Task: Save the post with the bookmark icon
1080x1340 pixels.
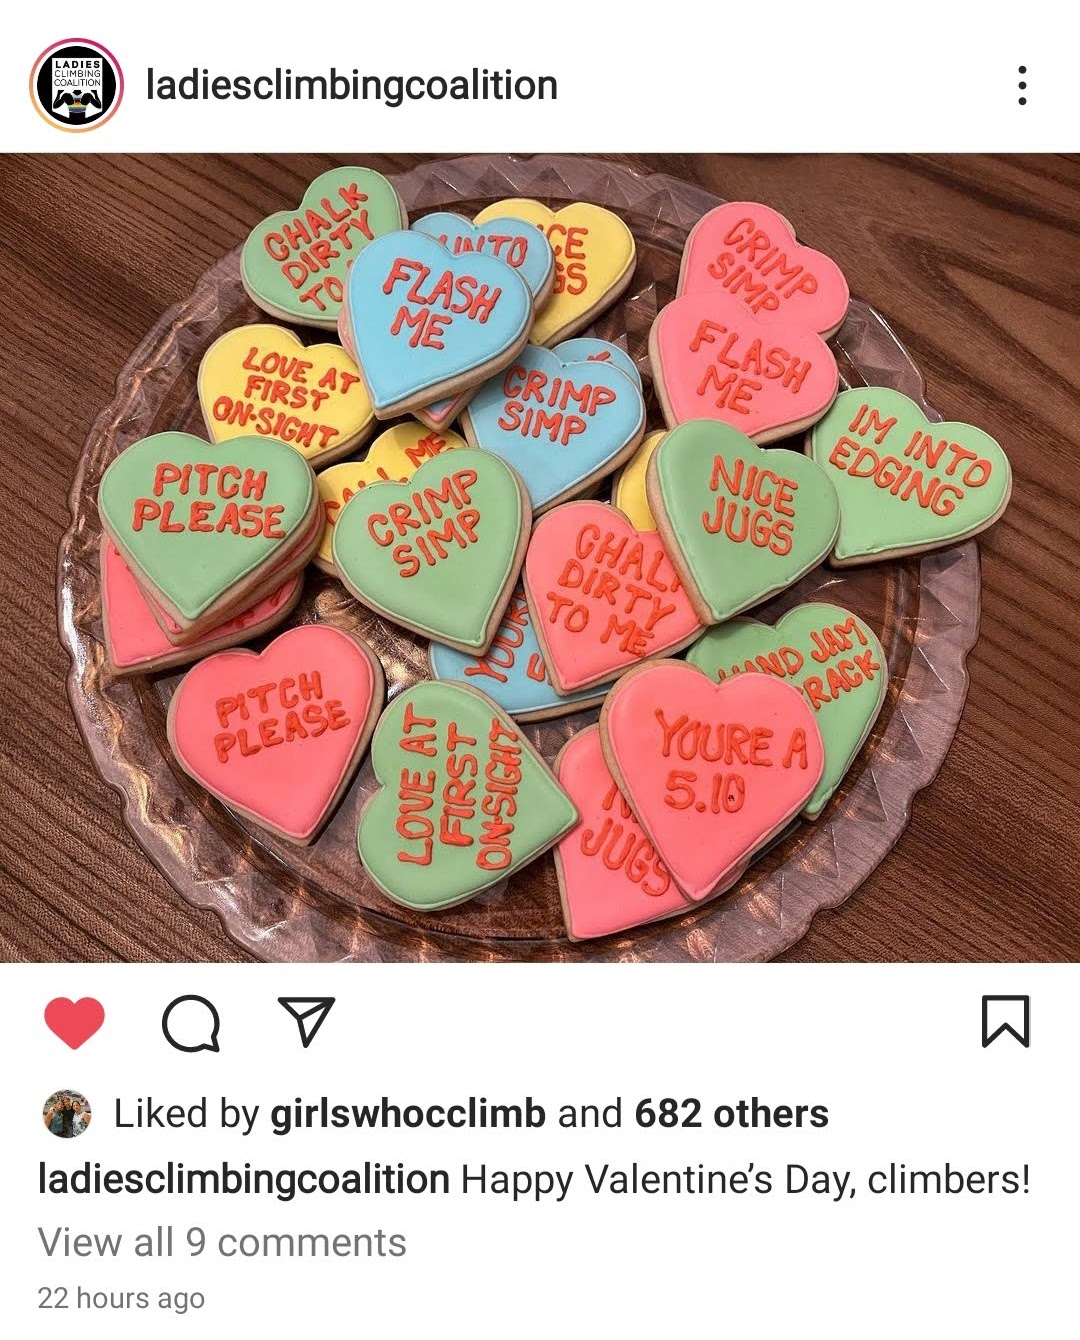Action: click(x=1005, y=1022)
